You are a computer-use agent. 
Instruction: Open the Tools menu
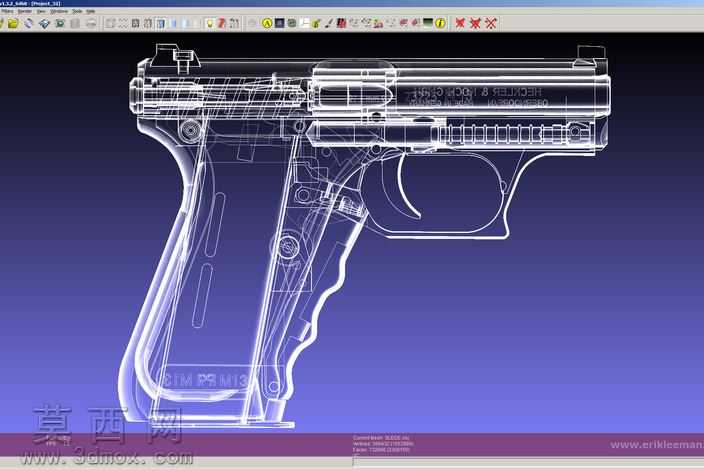coord(77,11)
